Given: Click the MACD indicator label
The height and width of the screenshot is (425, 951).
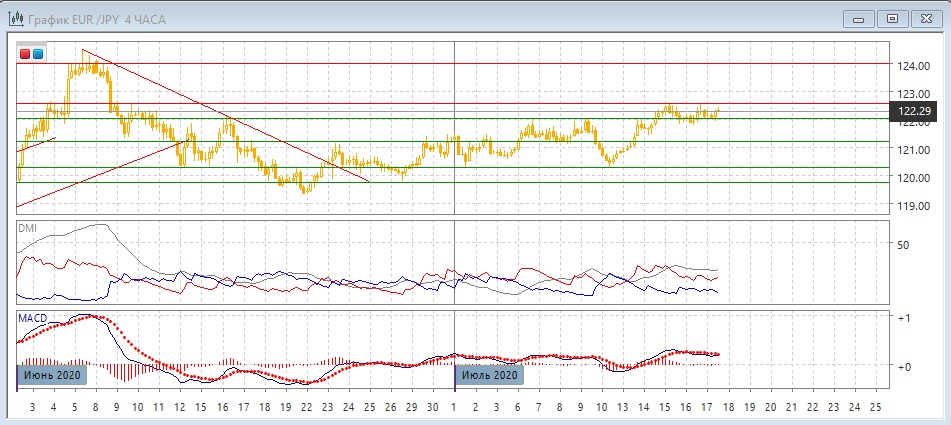Looking at the screenshot, I should point(33,318).
